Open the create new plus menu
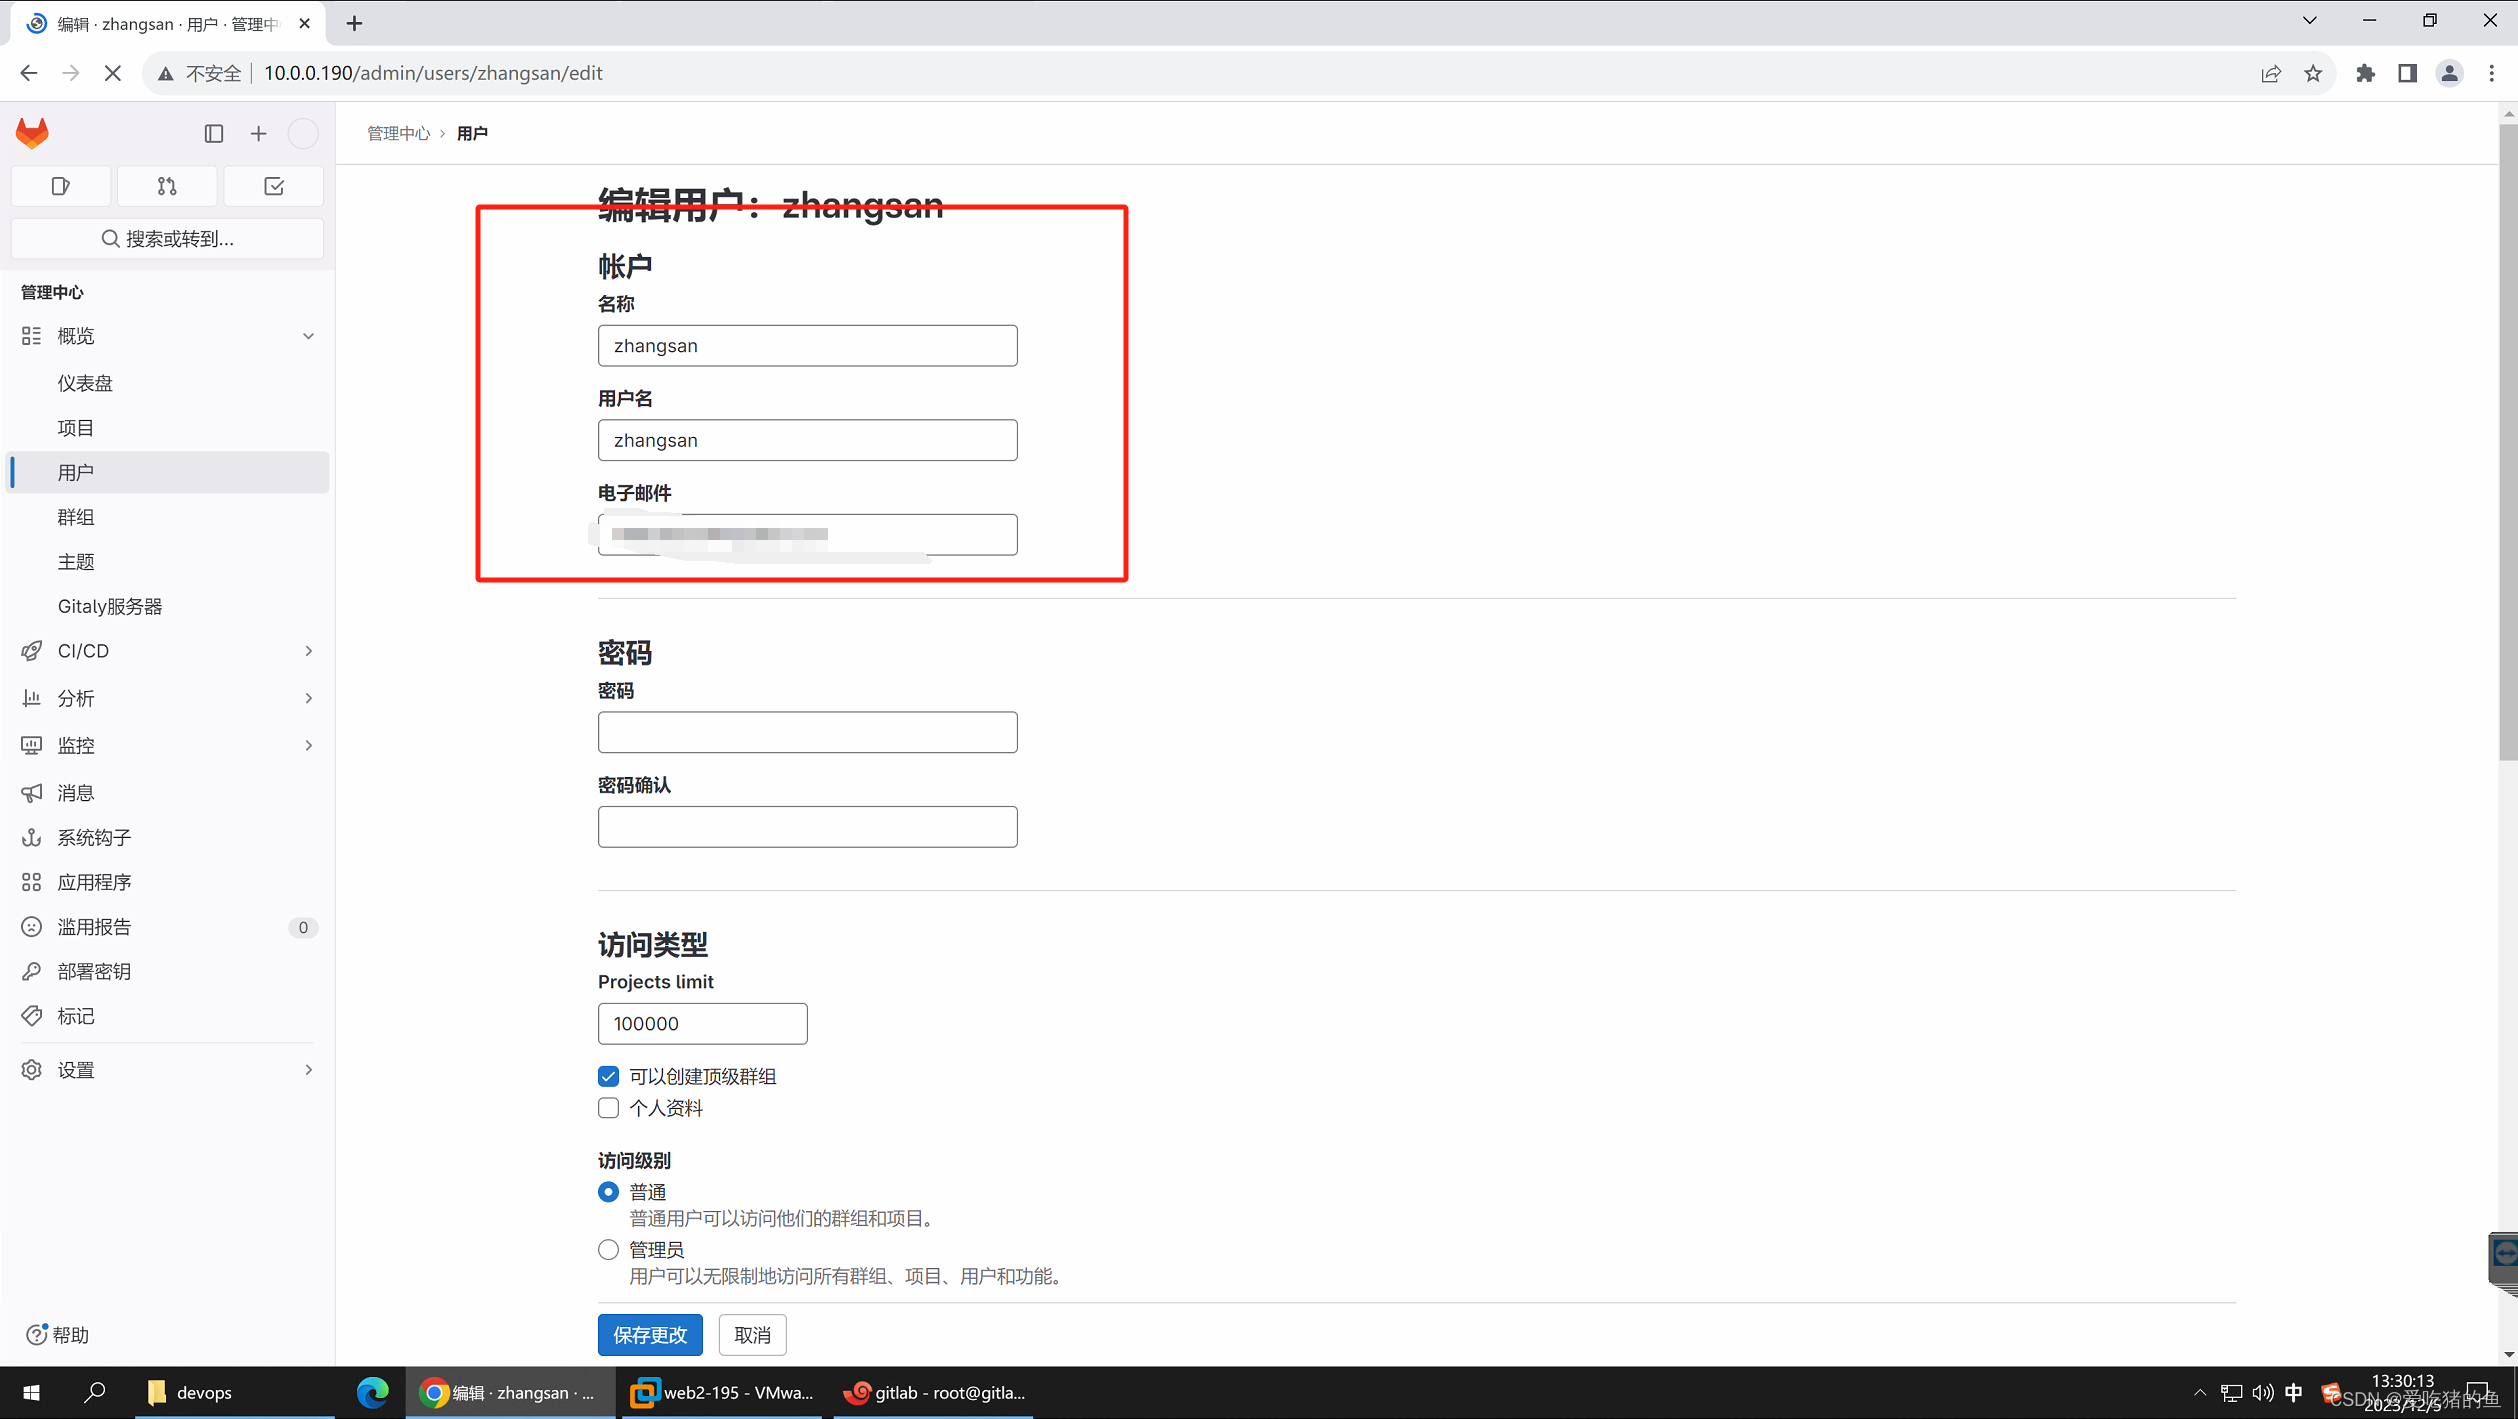The width and height of the screenshot is (2518, 1419). point(259,133)
